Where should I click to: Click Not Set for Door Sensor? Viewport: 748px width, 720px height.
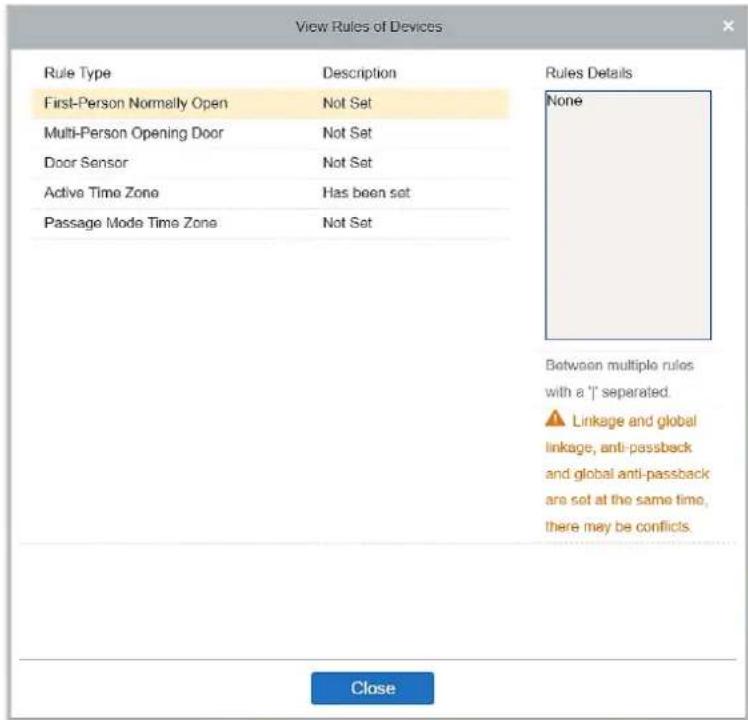click(347, 163)
